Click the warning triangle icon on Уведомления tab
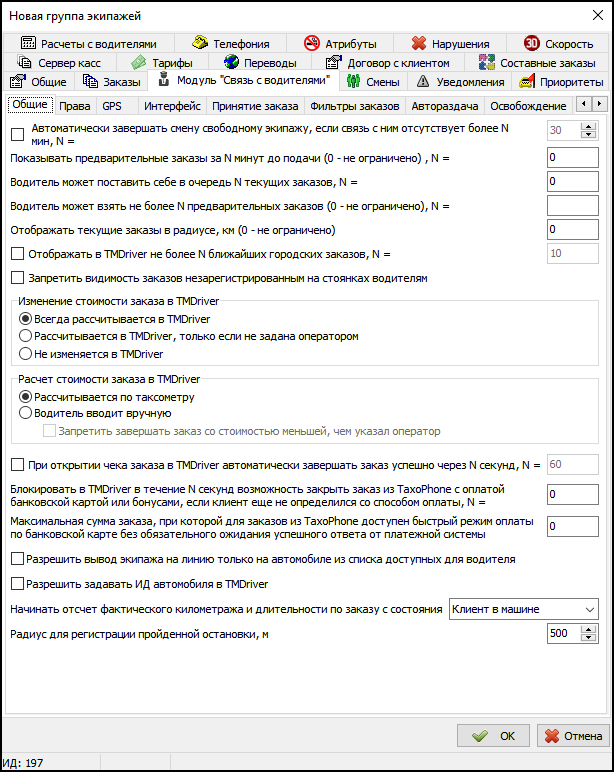 point(424,82)
